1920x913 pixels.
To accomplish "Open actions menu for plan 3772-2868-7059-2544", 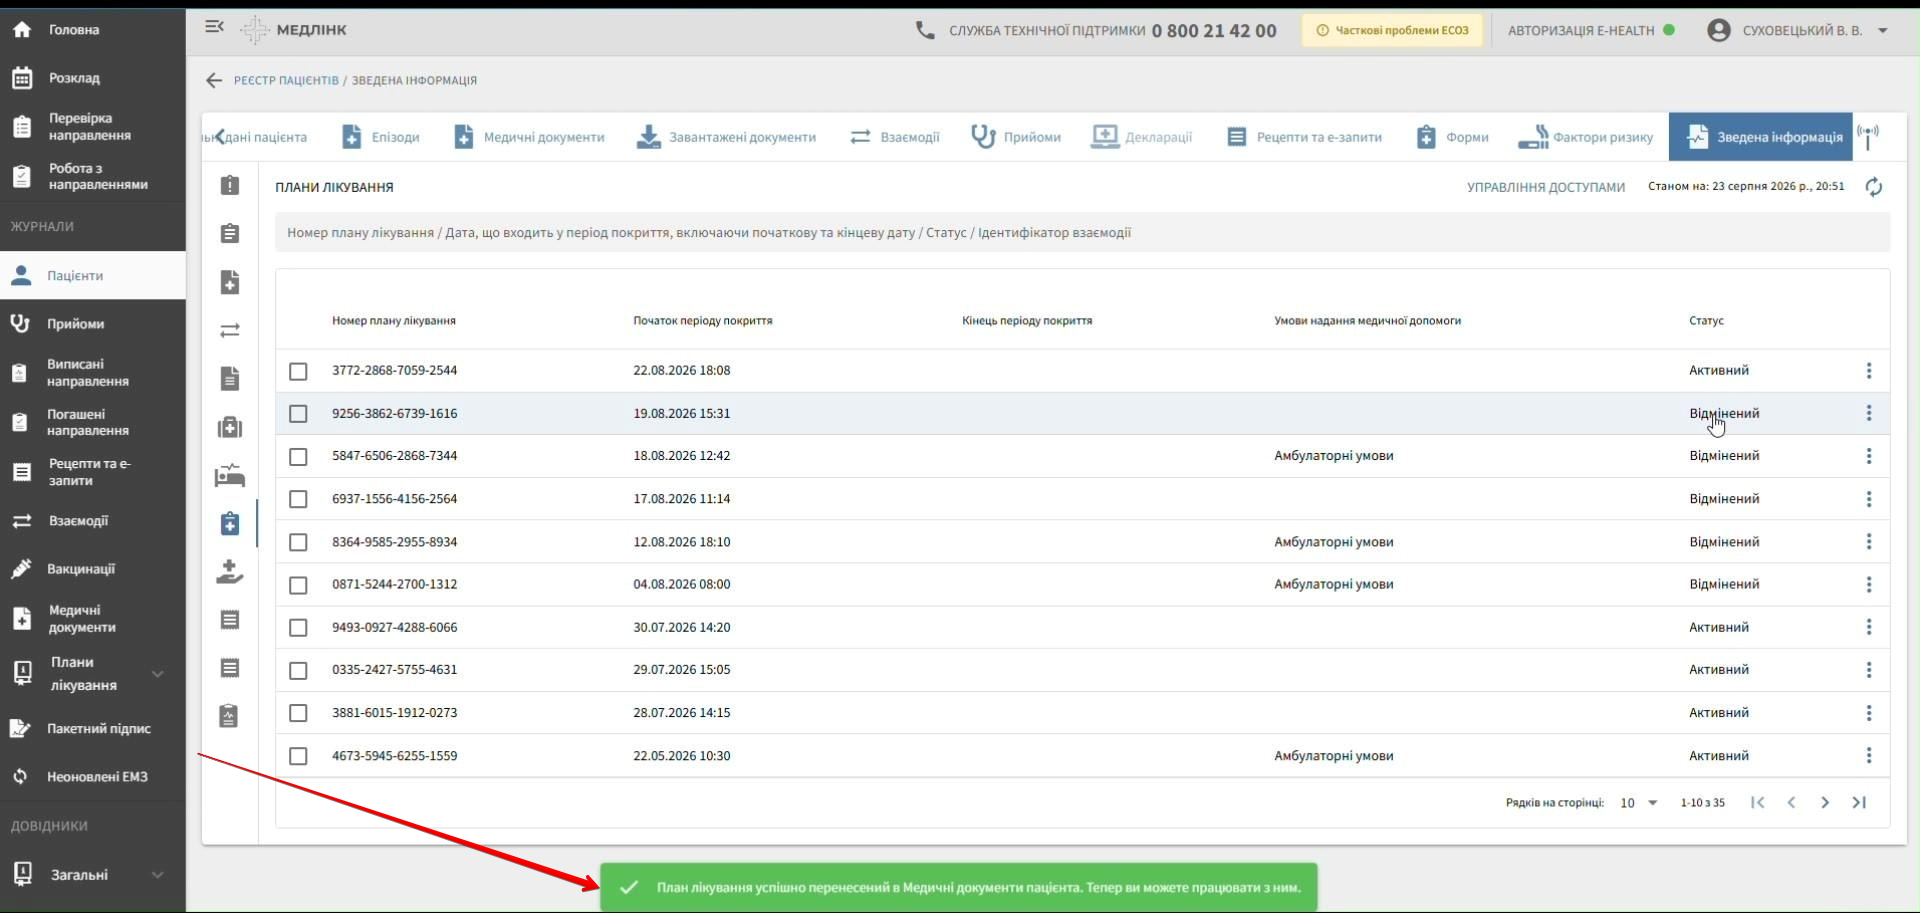I will click(x=1868, y=371).
